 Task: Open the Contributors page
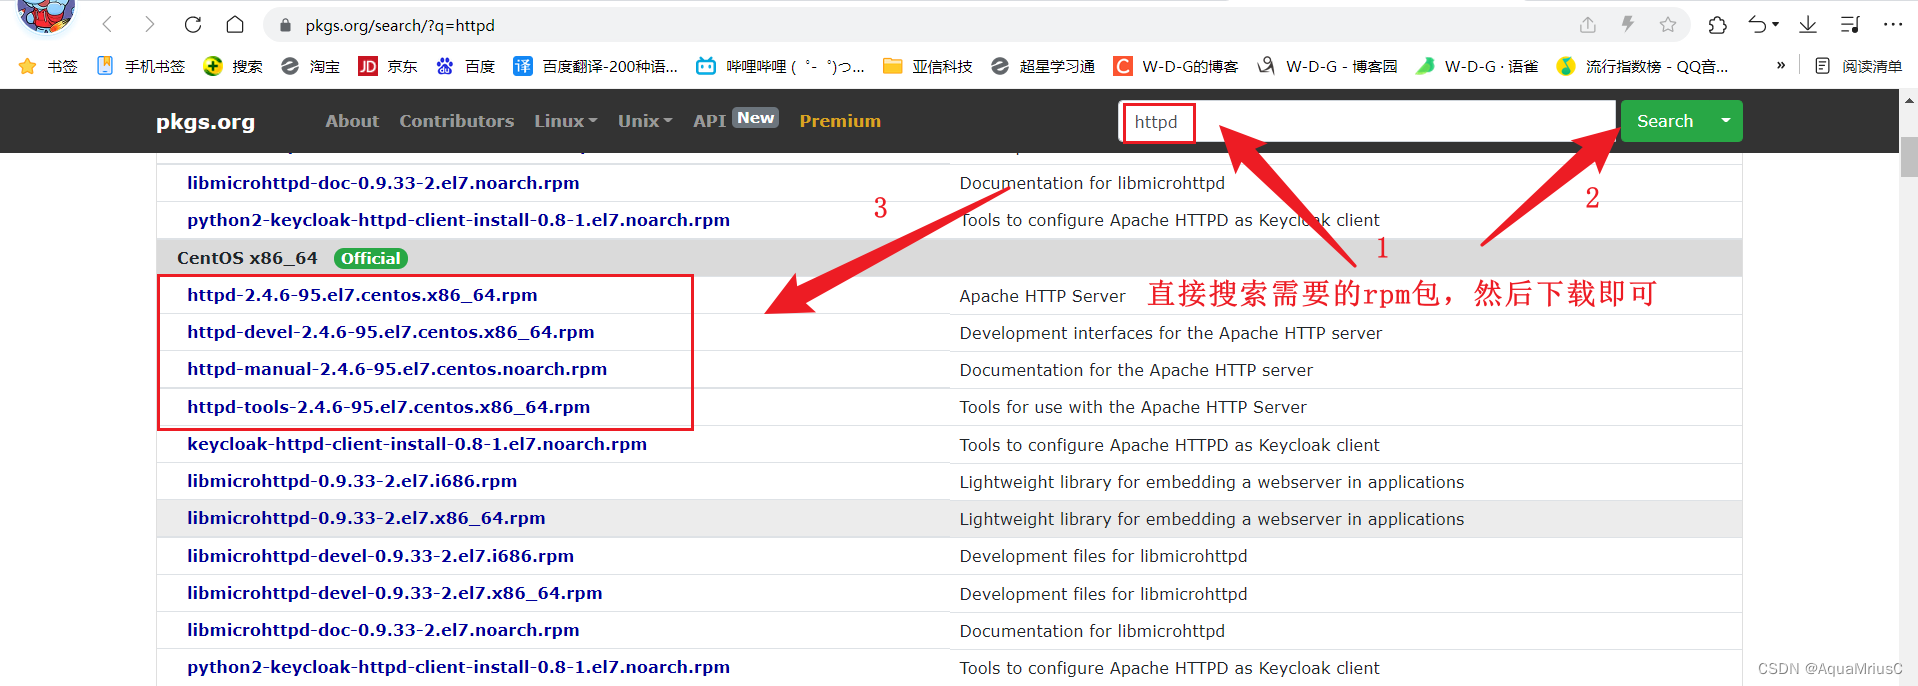click(456, 121)
